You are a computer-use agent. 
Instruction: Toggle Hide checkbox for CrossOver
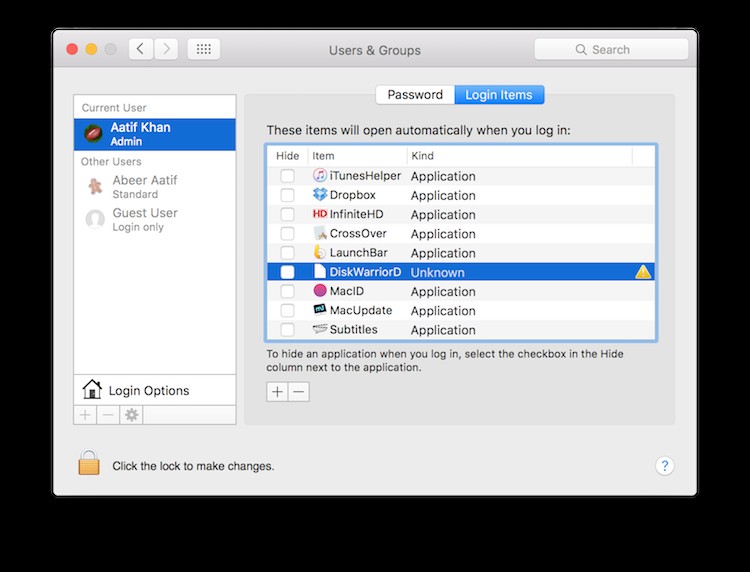287,233
